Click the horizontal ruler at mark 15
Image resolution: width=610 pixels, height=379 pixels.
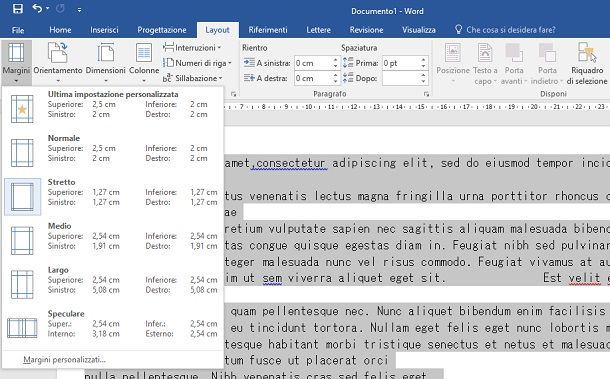421,107
